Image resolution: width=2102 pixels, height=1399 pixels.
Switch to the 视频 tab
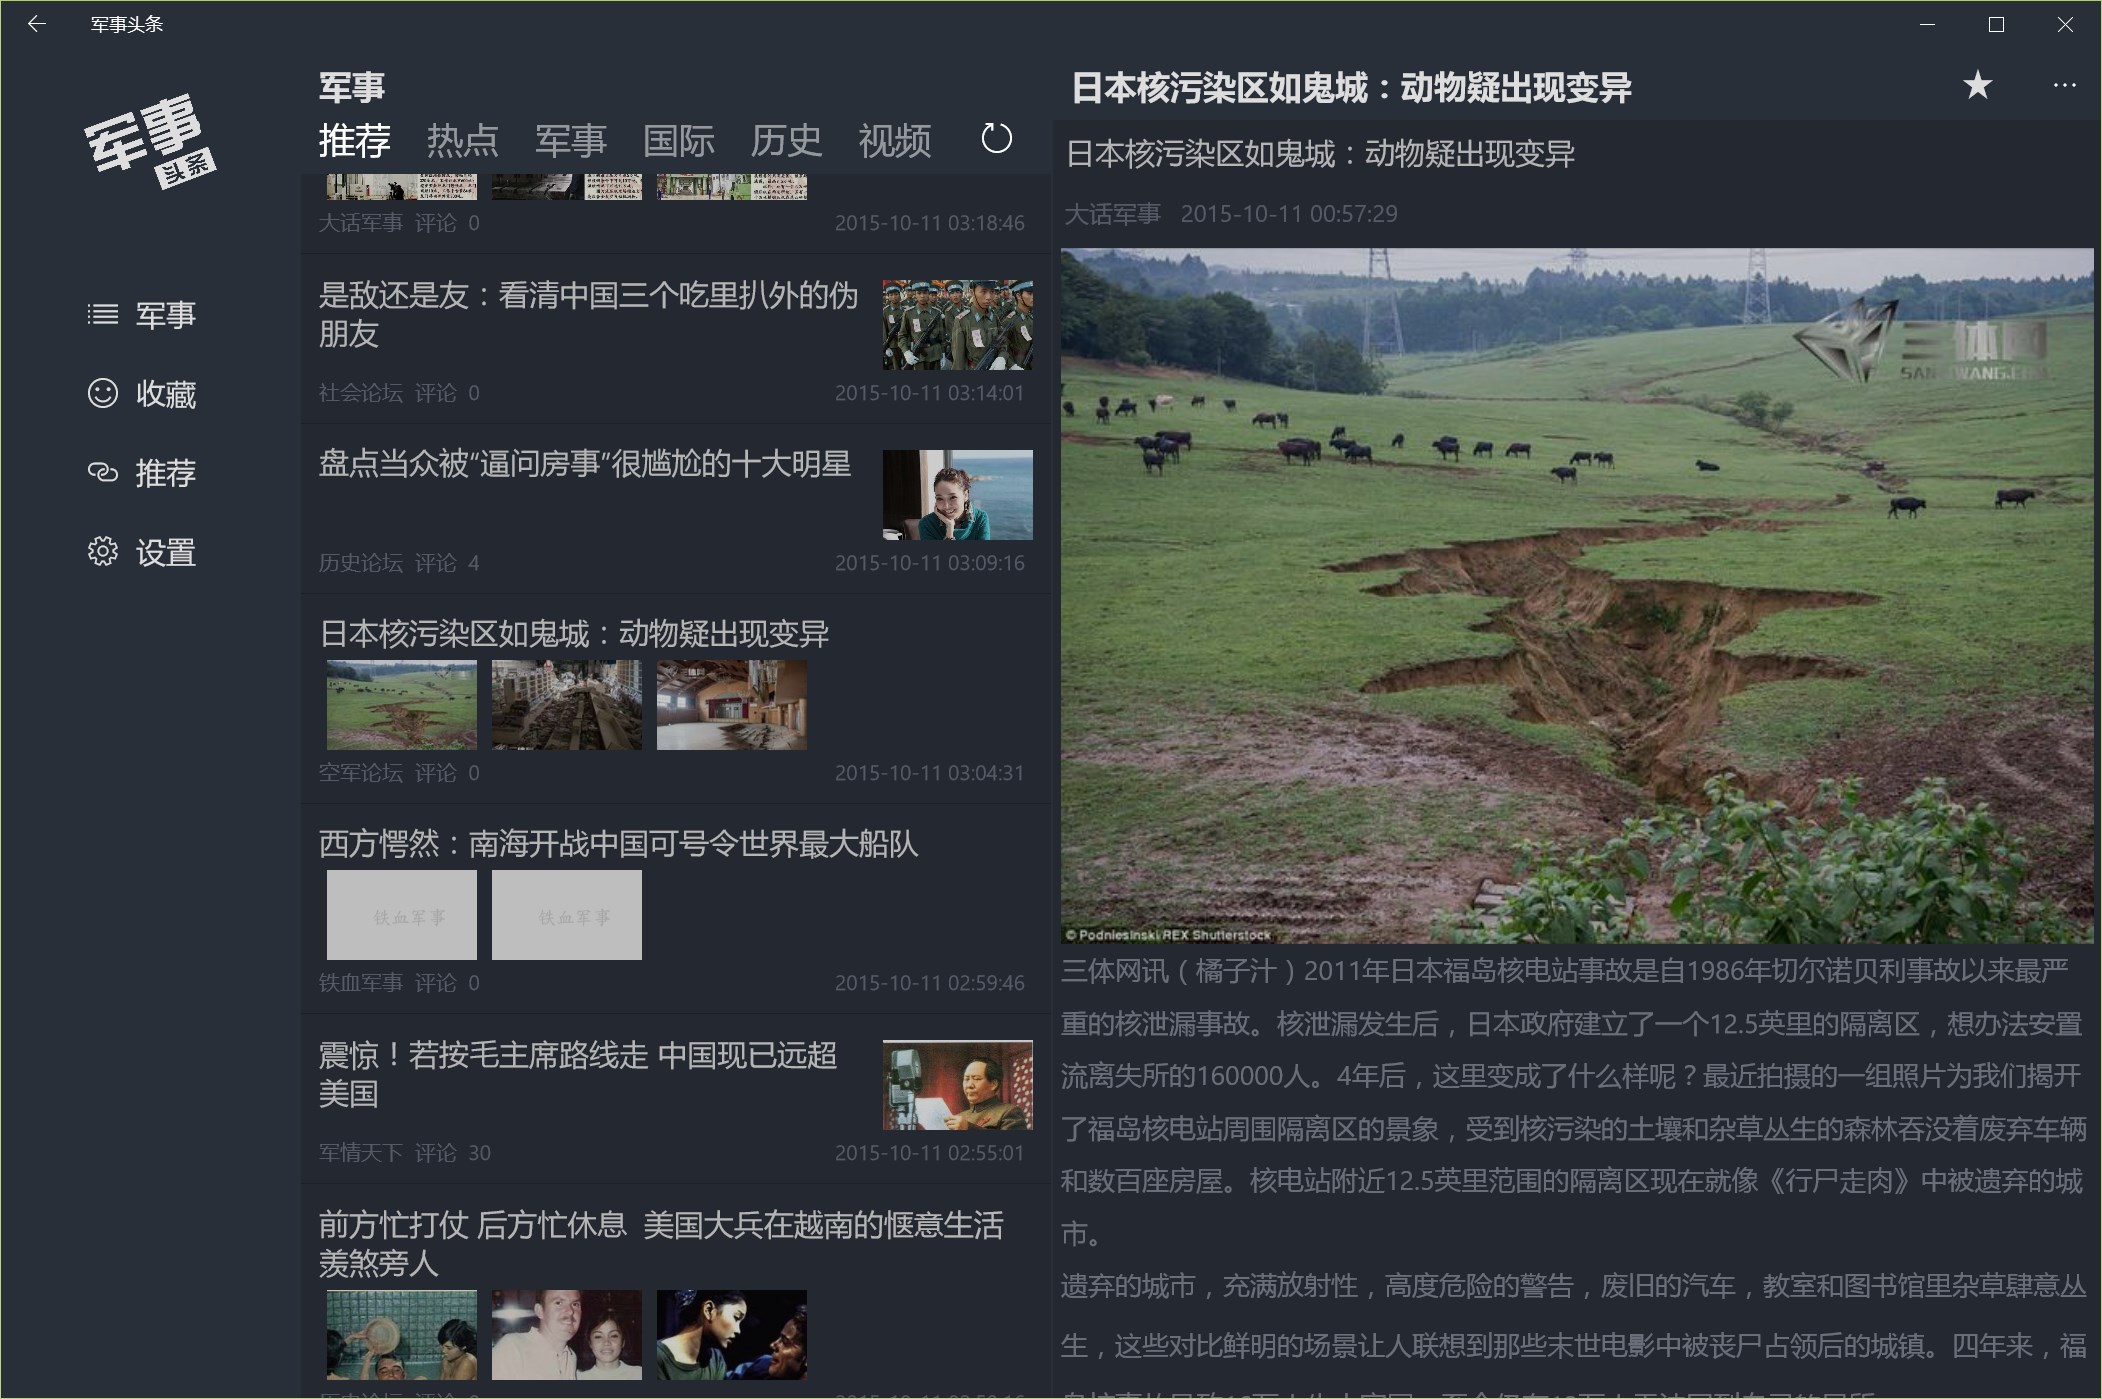pyautogui.click(x=894, y=141)
